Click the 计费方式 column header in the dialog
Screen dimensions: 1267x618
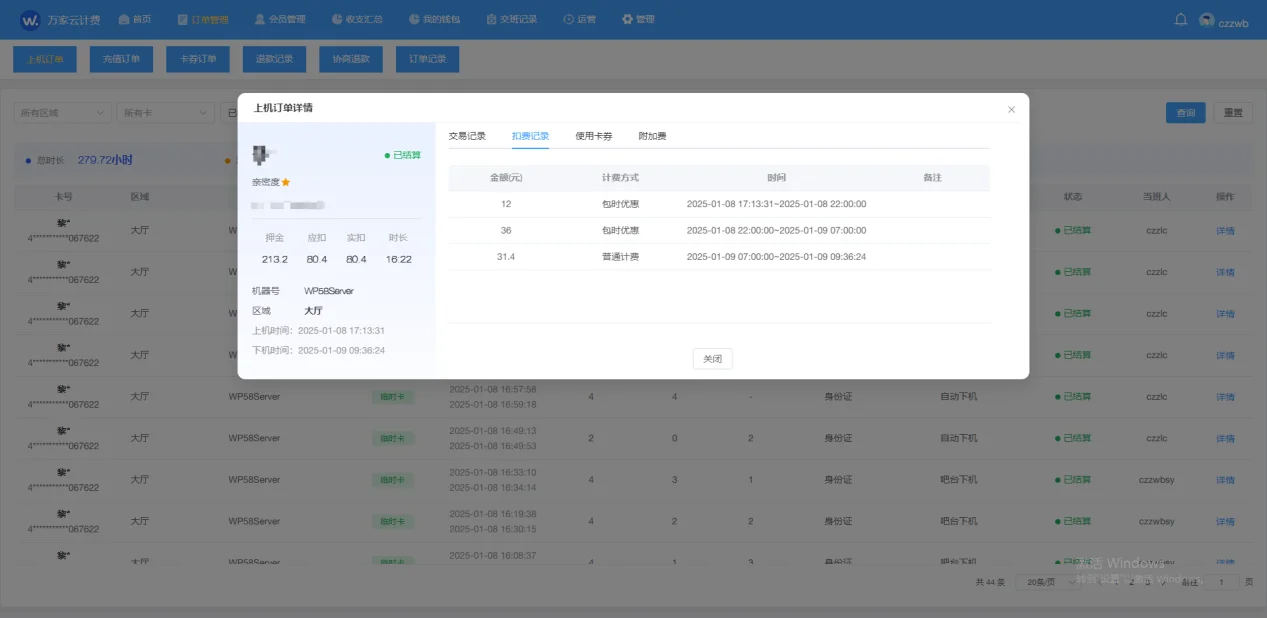point(620,178)
